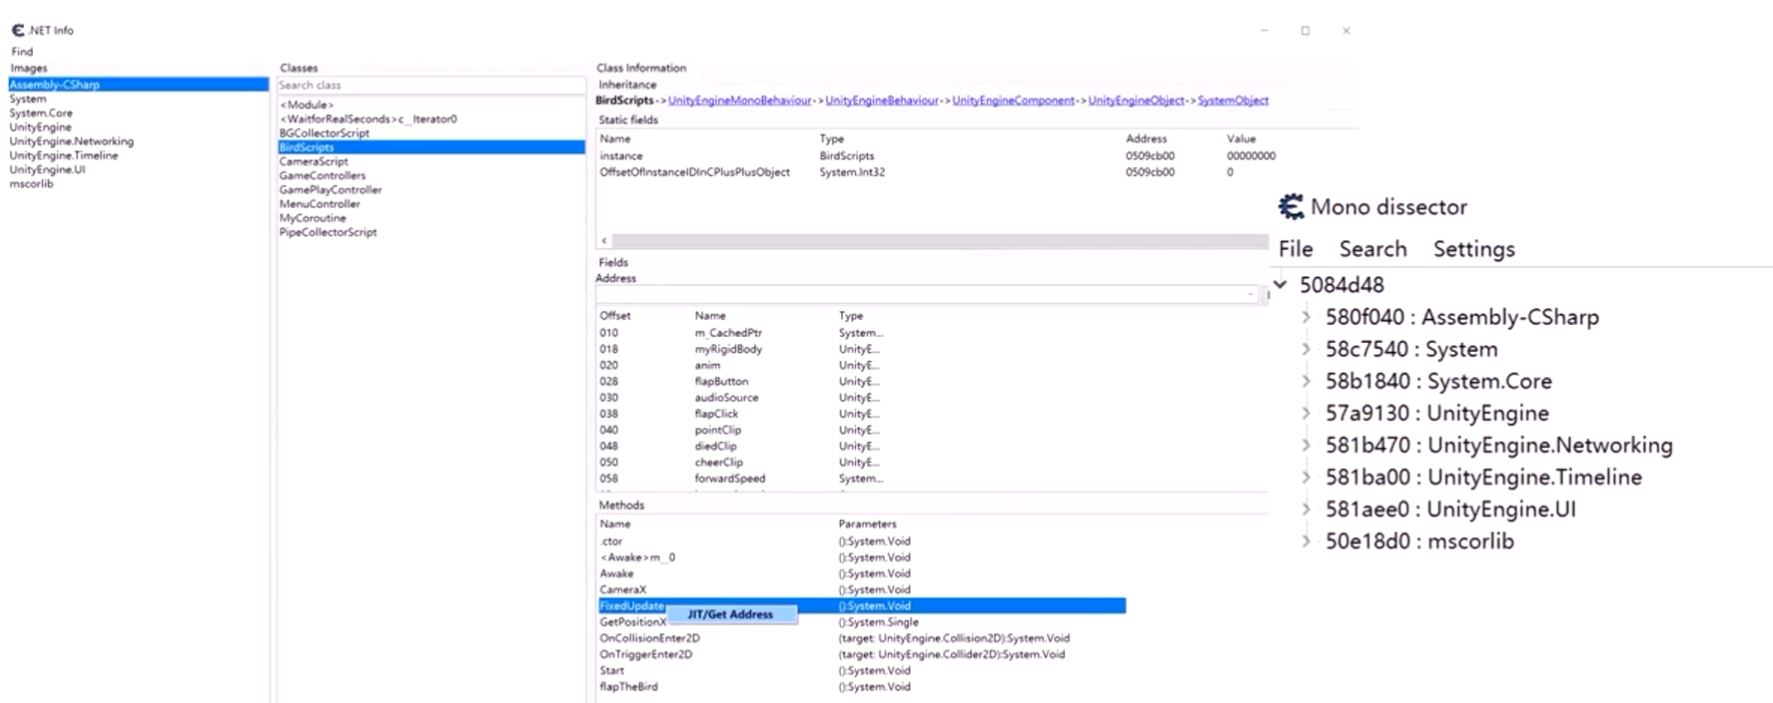Select UnityEngine.UI in the Images list
1773x703 pixels.
point(47,170)
